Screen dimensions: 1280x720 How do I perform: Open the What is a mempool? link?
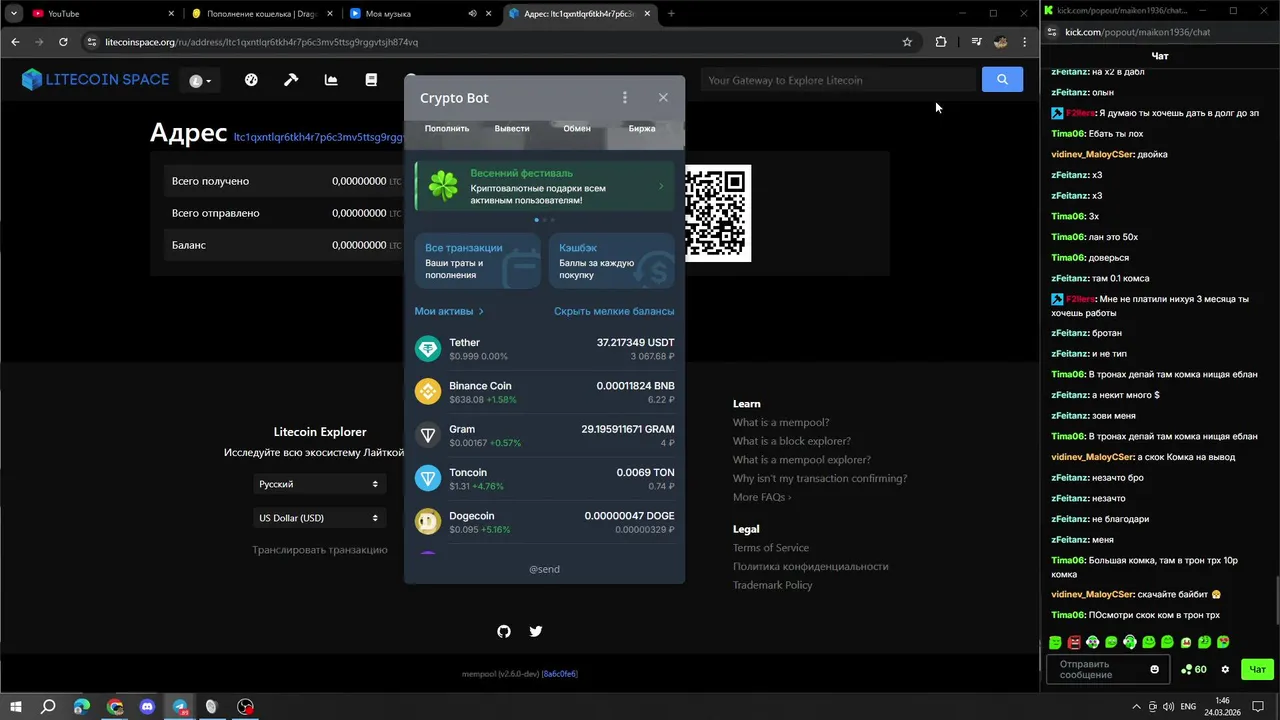click(x=781, y=422)
